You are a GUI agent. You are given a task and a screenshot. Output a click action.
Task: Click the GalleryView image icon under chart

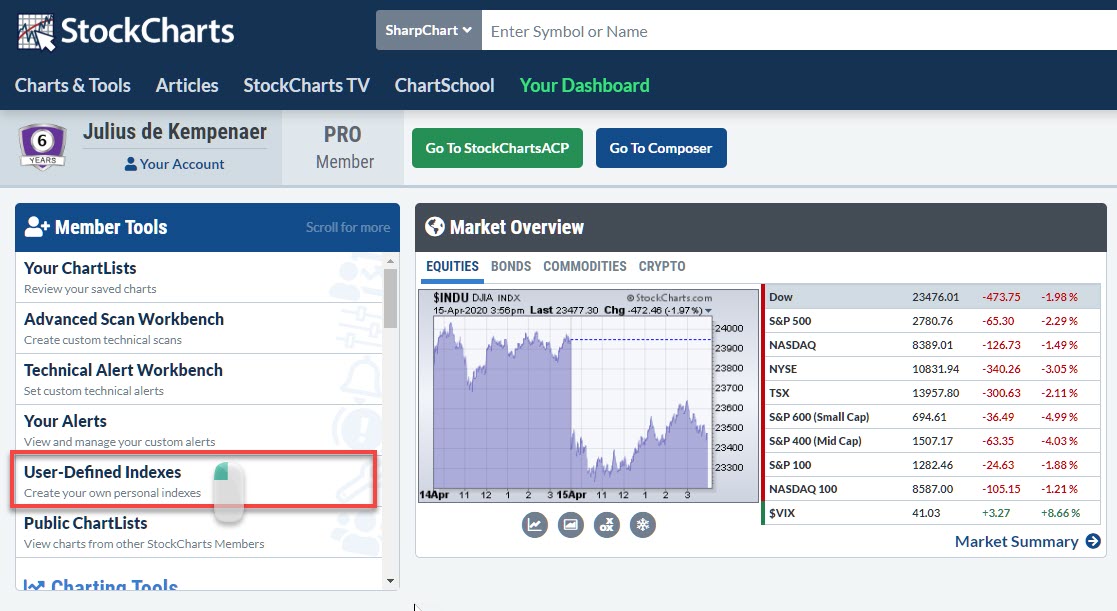[571, 524]
